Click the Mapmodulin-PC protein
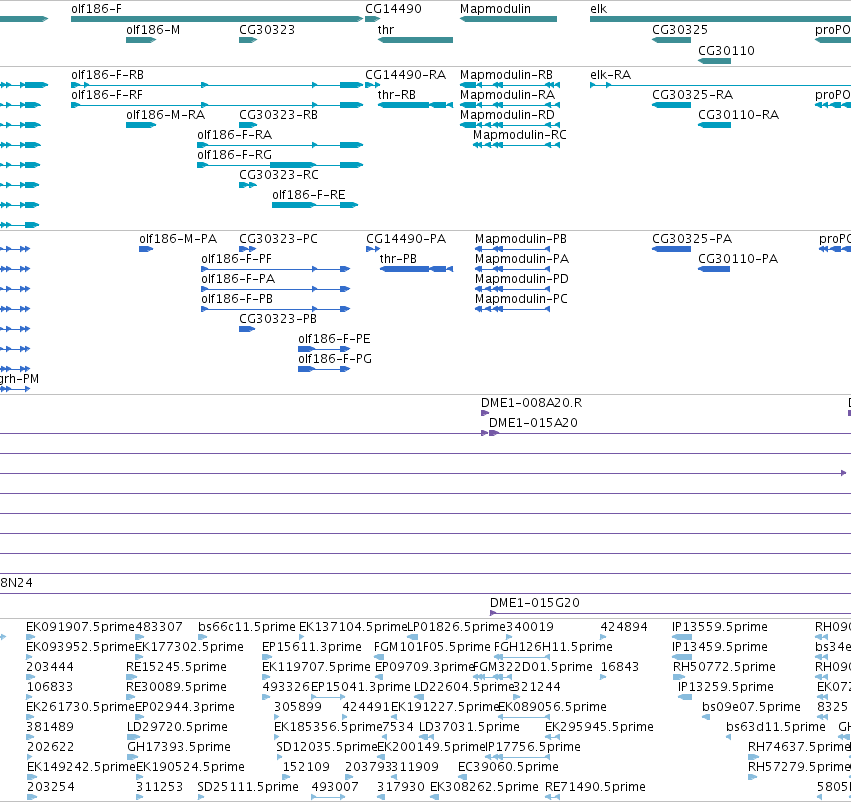Screen dimensions: 851x802 pos(512,309)
